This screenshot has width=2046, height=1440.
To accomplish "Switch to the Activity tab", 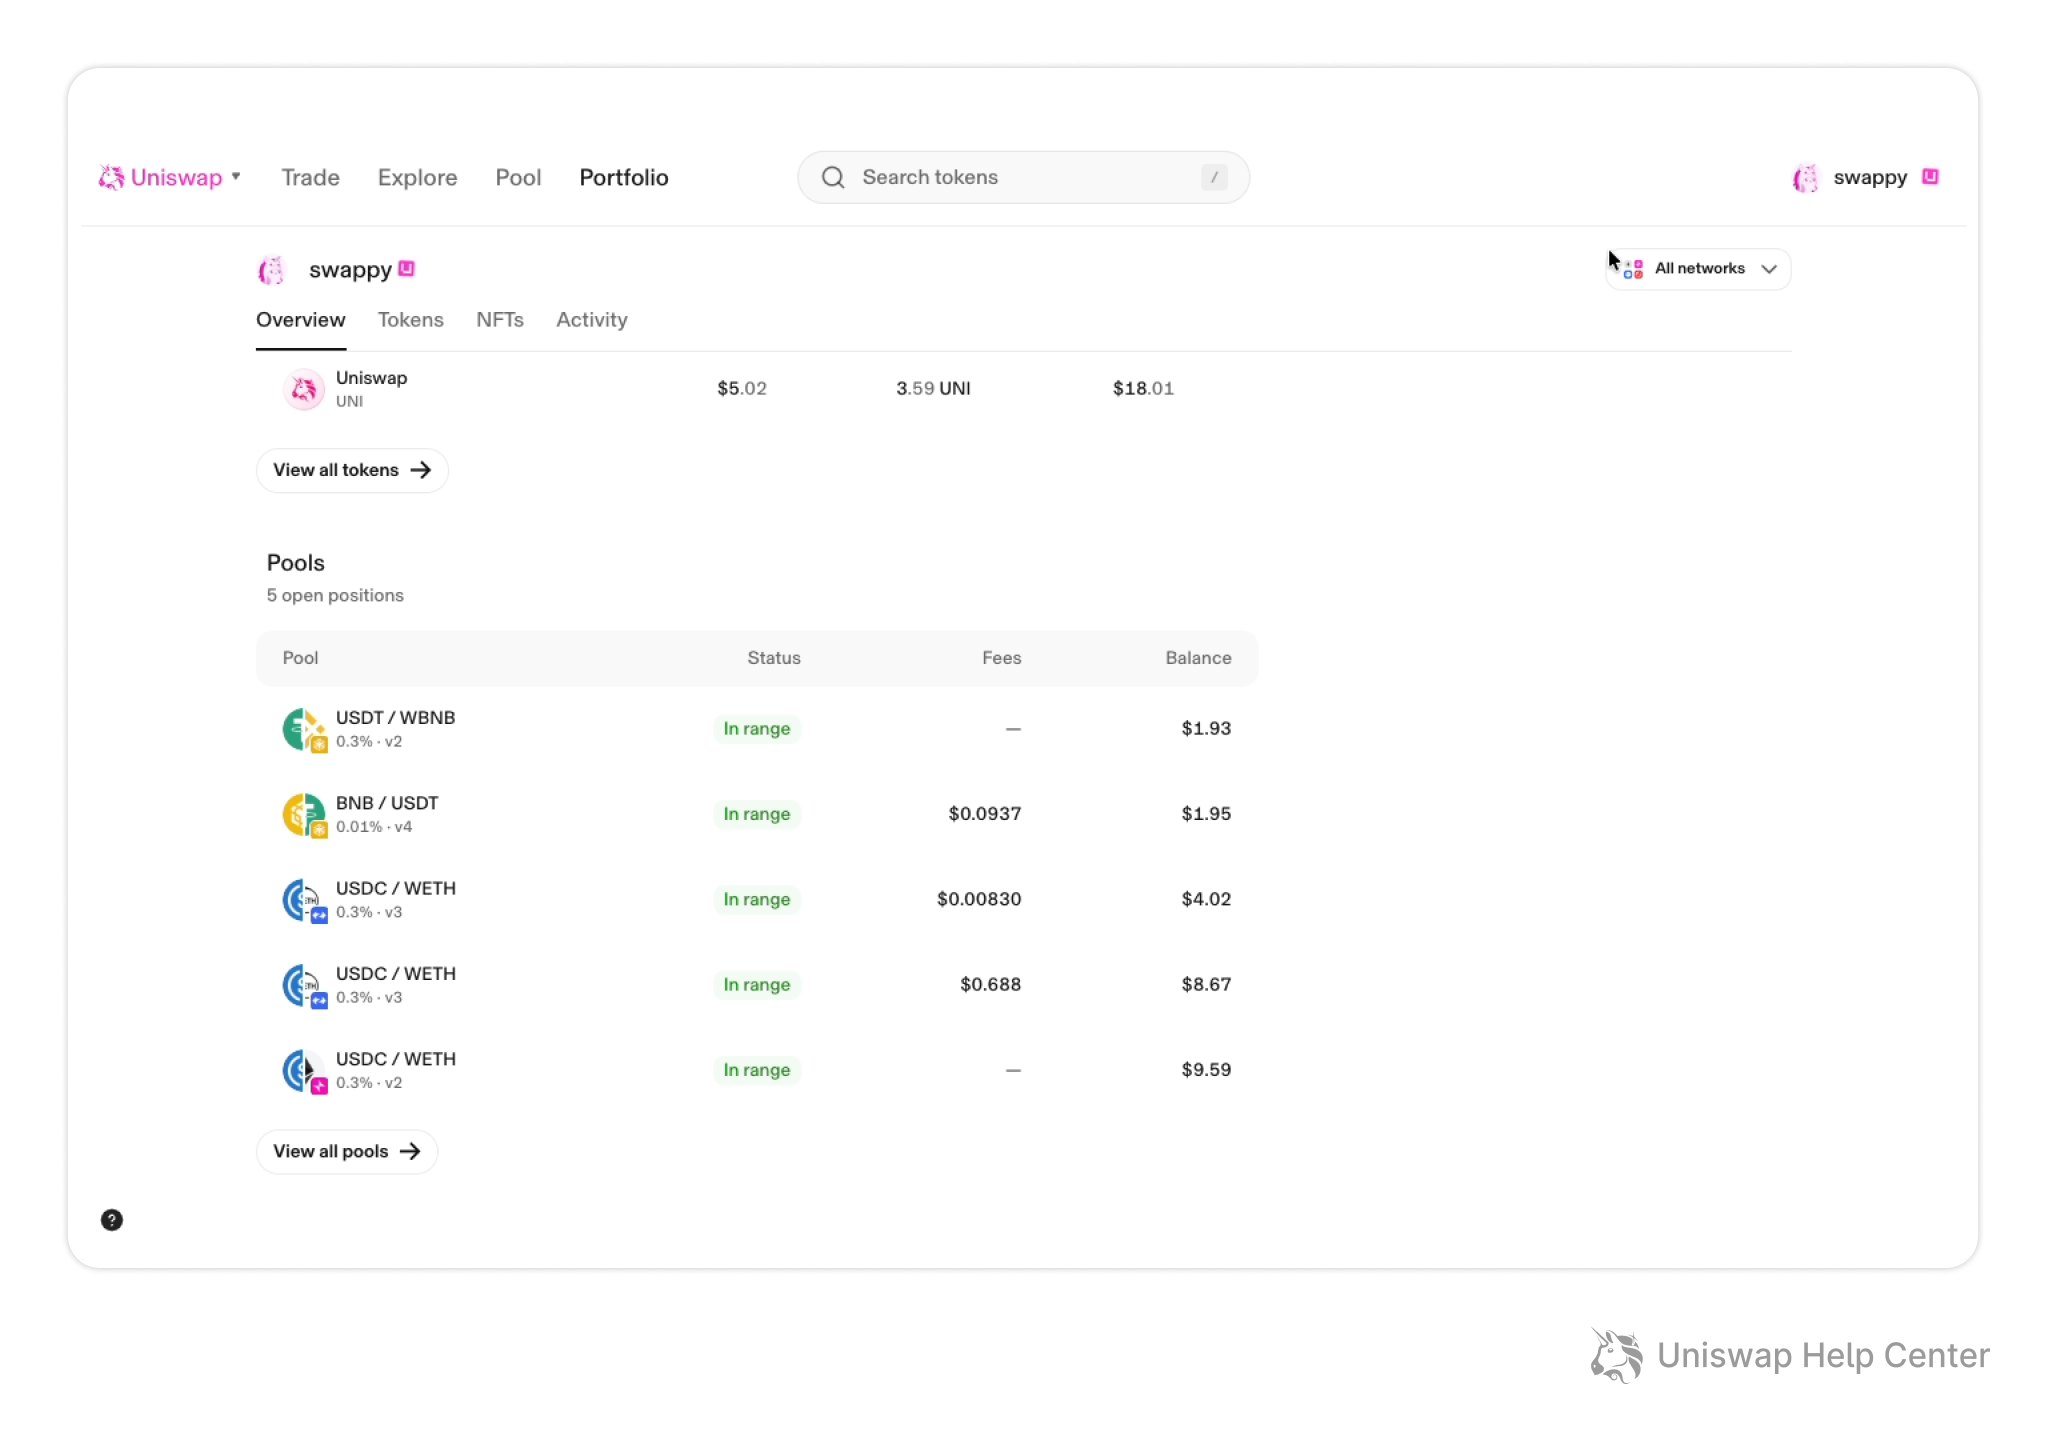I will click(x=592, y=320).
